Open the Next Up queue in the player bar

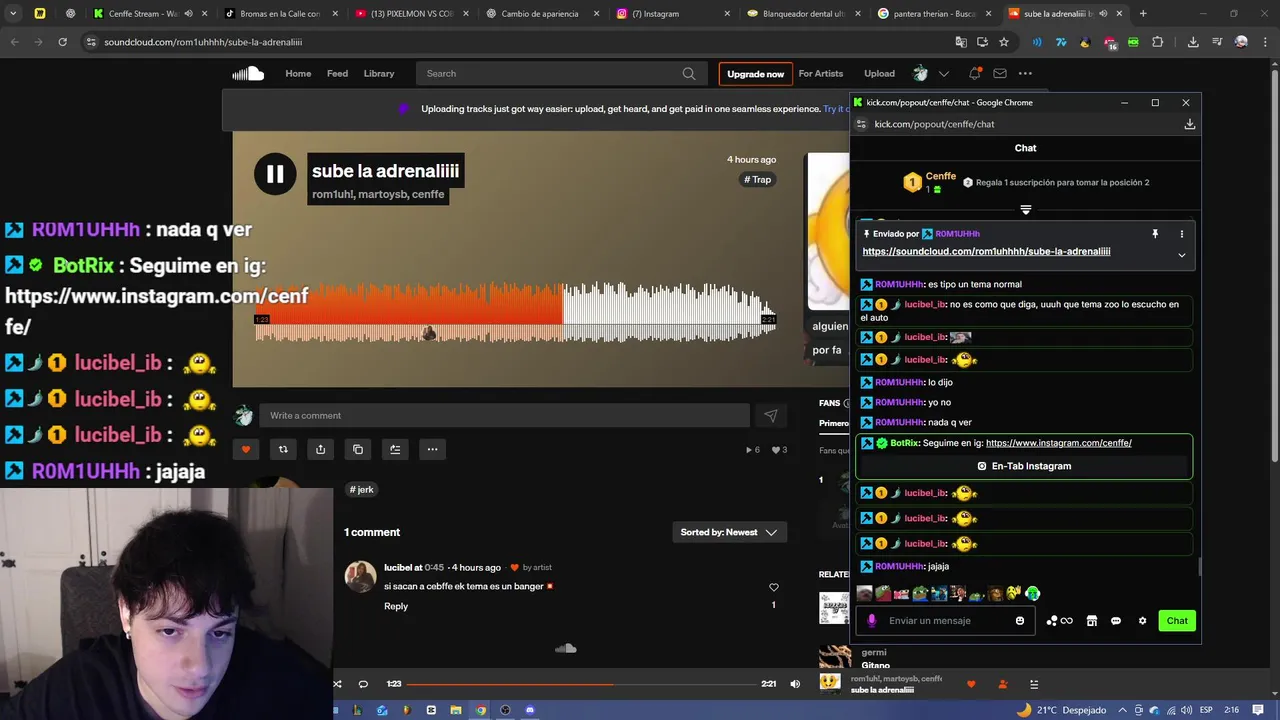click(1034, 684)
